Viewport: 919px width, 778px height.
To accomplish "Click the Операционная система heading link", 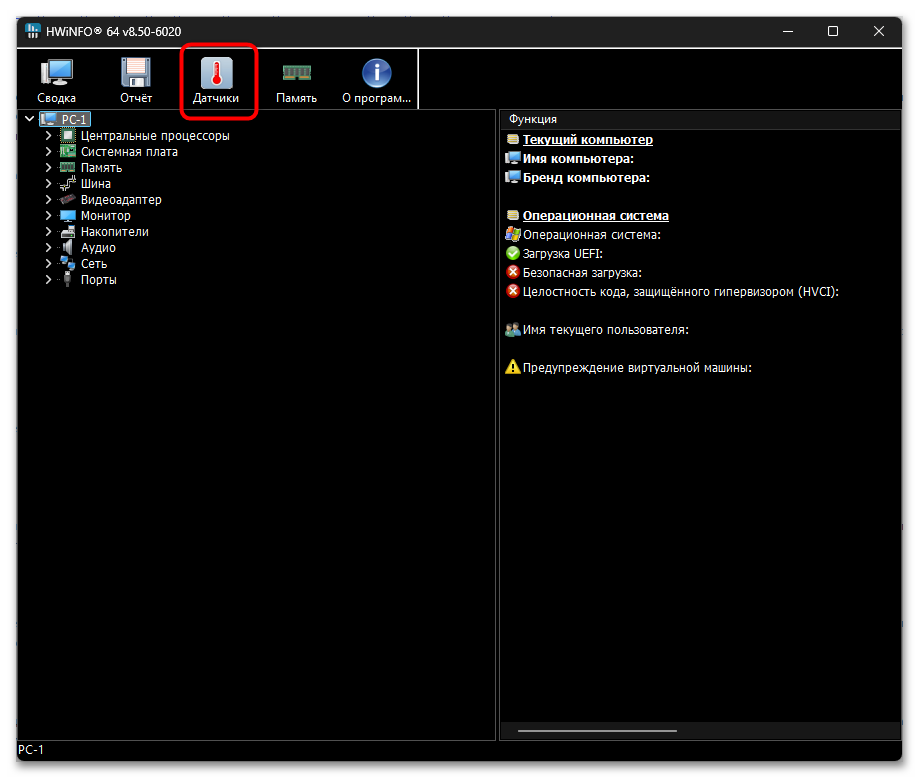I will coord(595,216).
